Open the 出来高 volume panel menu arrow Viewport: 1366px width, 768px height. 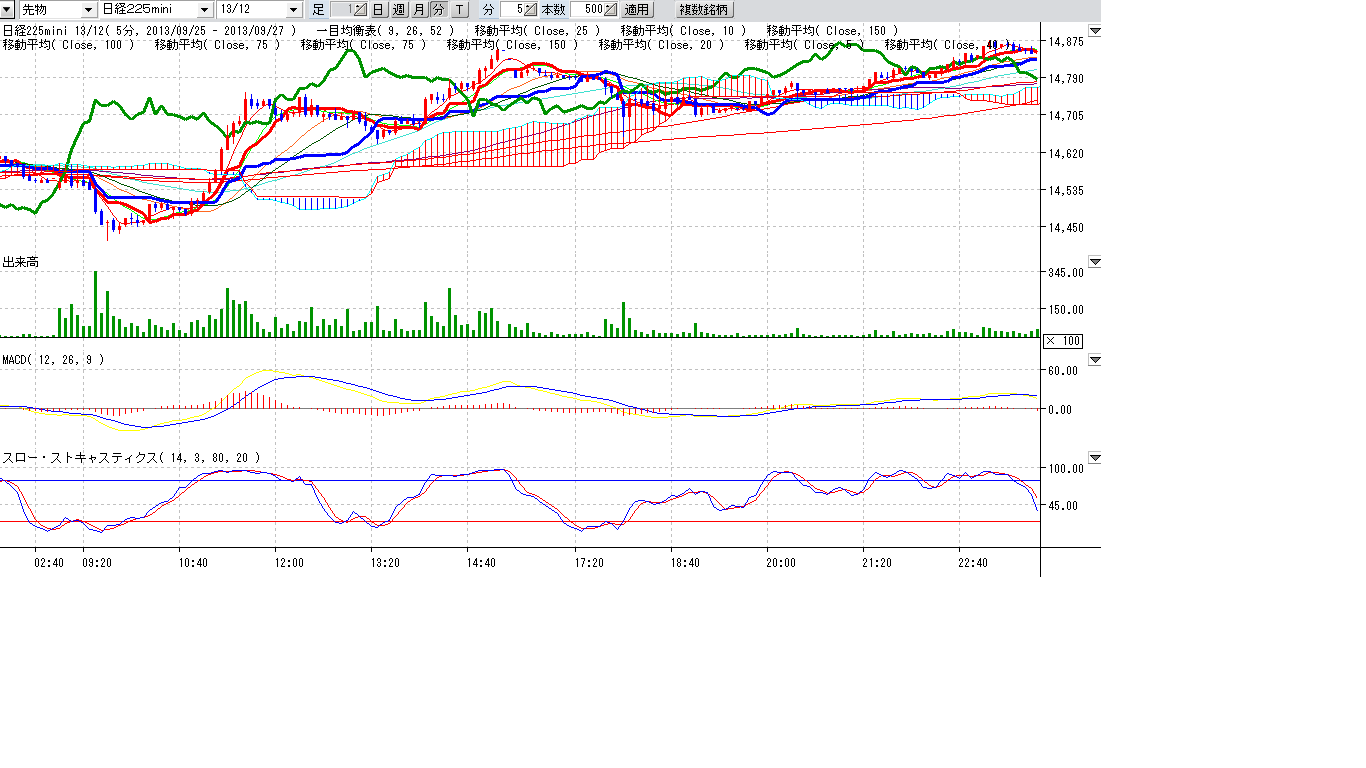[x=1095, y=262]
